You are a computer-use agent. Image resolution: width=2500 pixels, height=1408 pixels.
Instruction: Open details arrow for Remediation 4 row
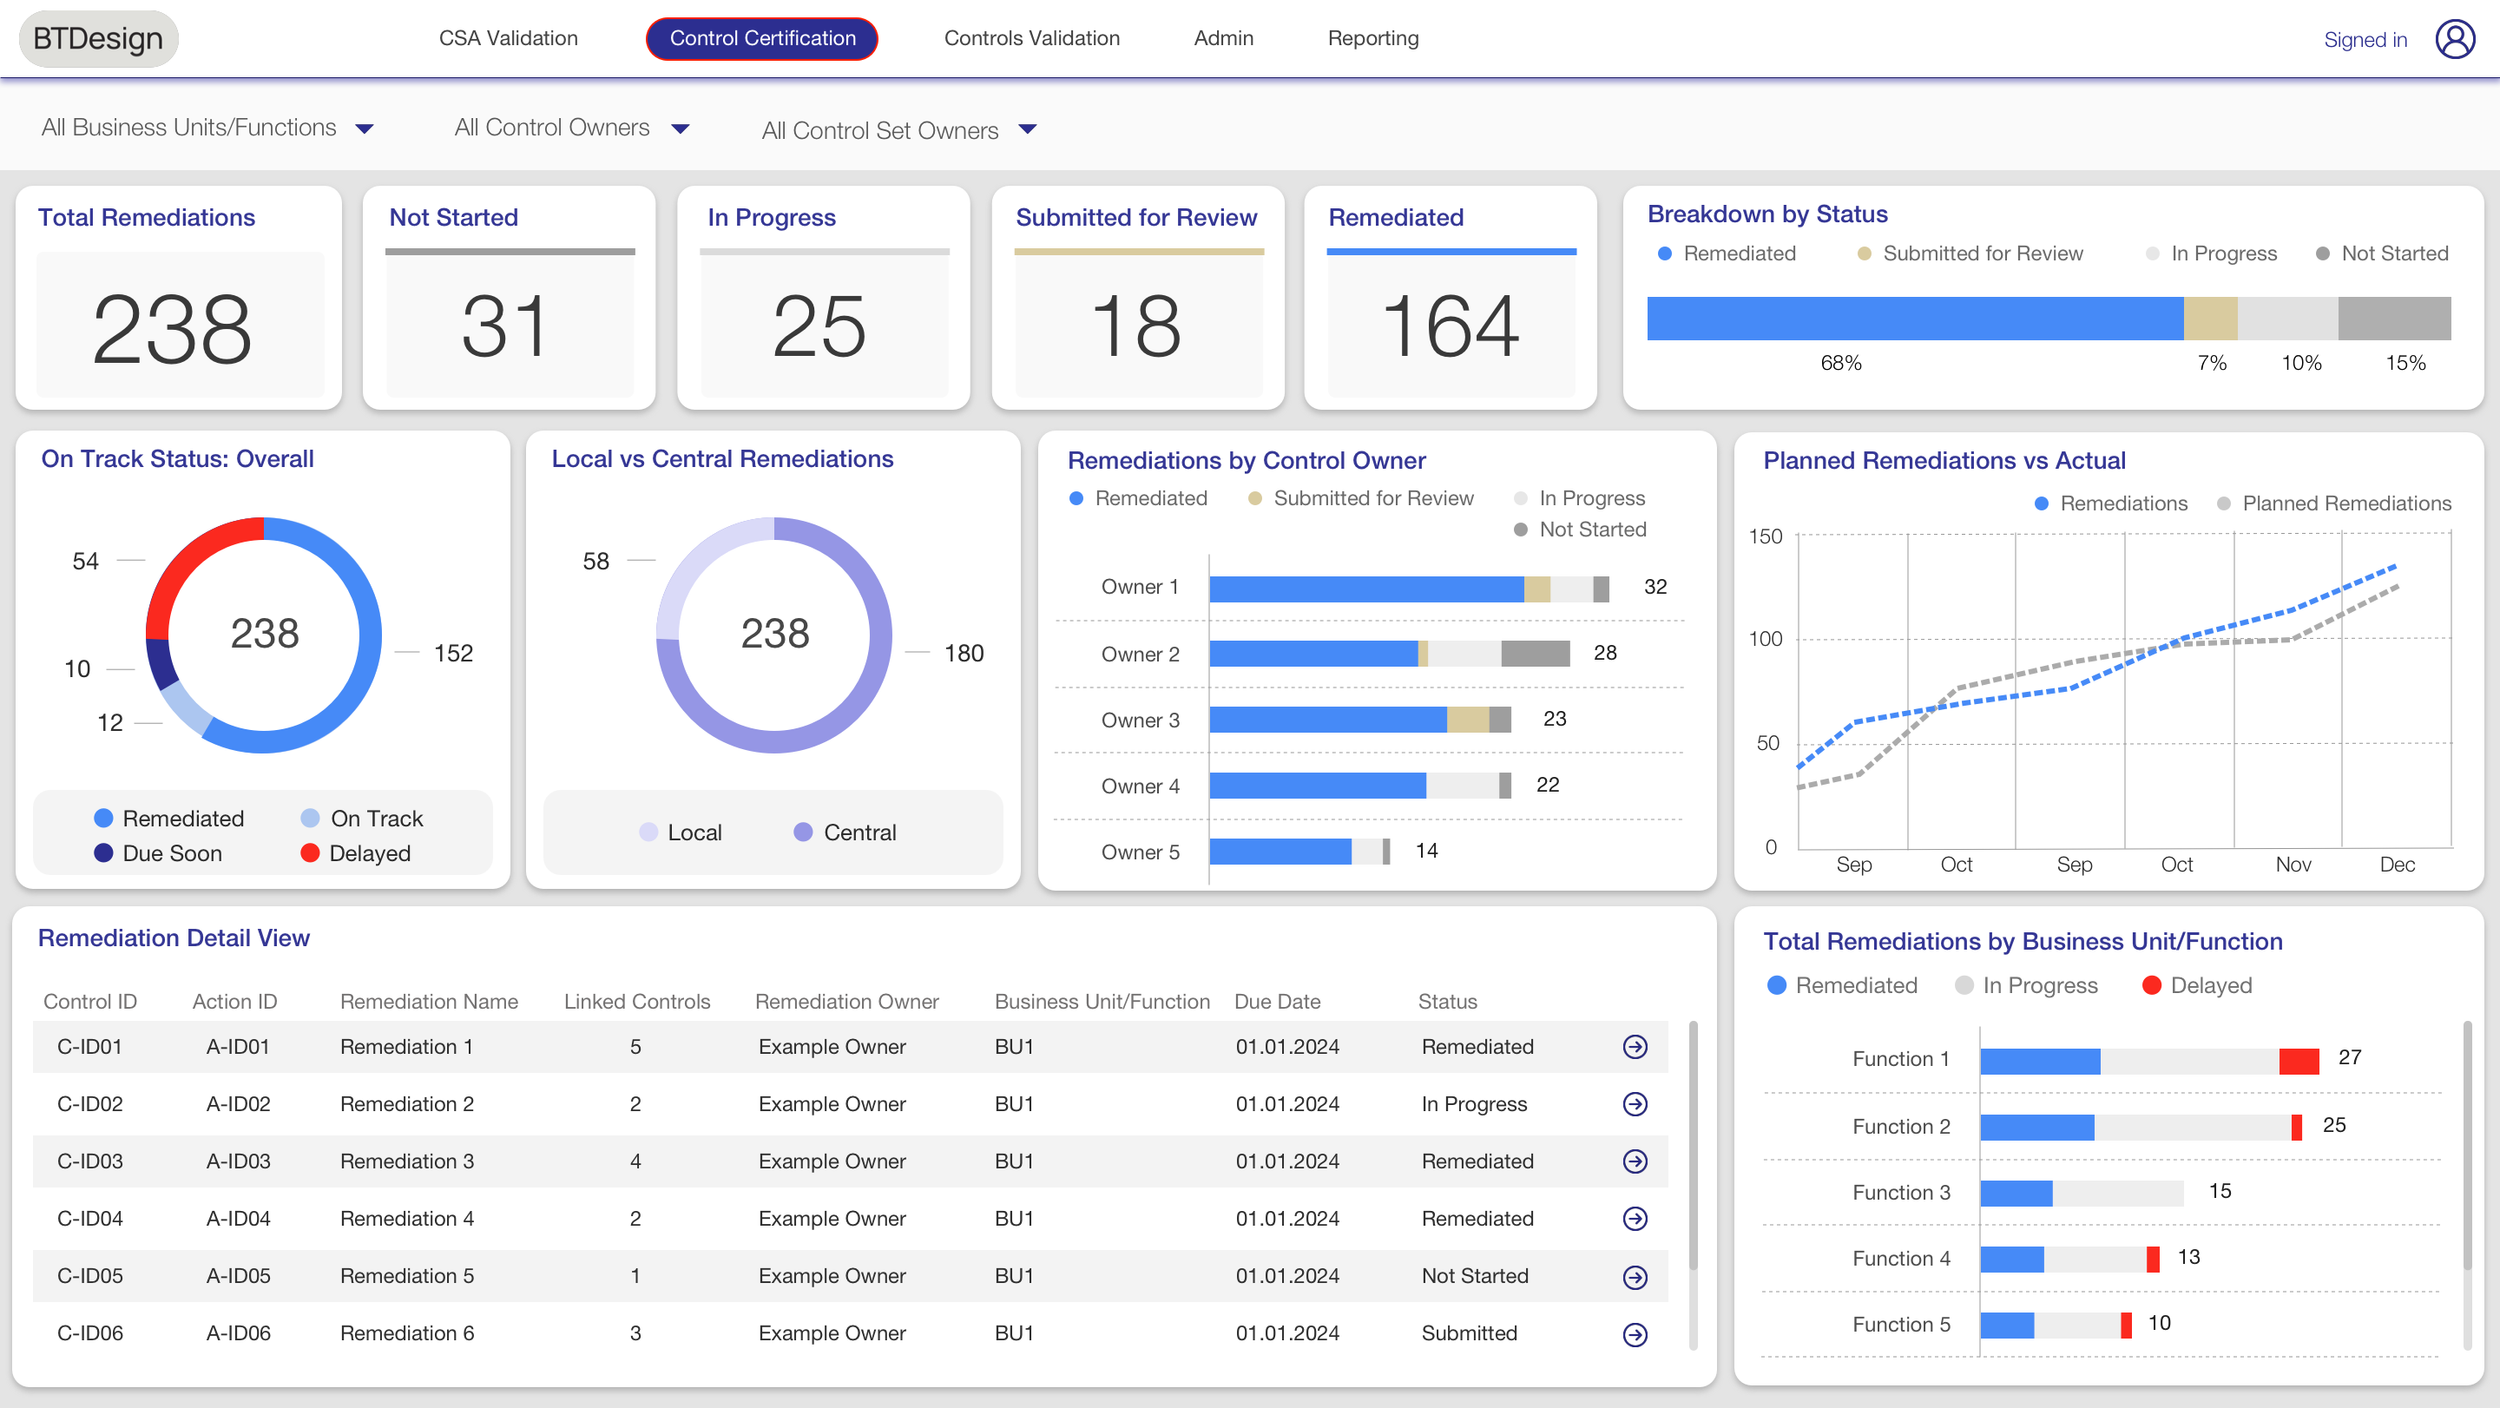coord(1635,1218)
